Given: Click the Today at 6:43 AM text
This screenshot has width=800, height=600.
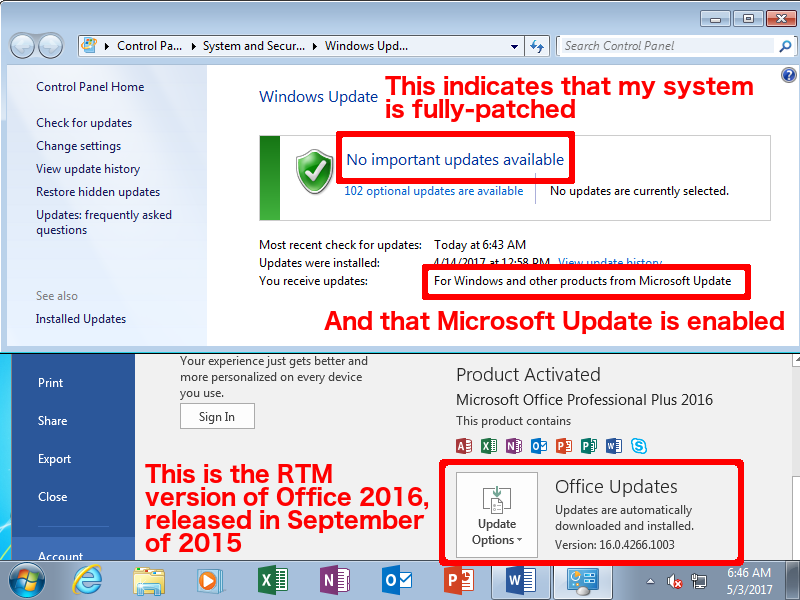Looking at the screenshot, I should tap(480, 245).
